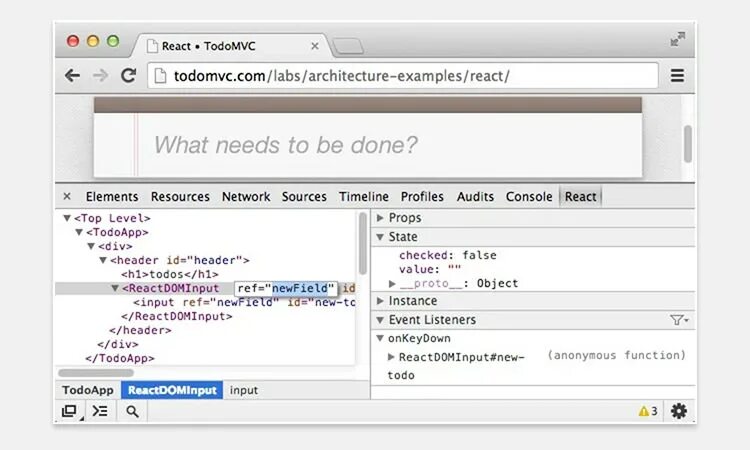Select TodoApp in the breadcrumb bar
Screen dimensions: 750x450
point(88,390)
